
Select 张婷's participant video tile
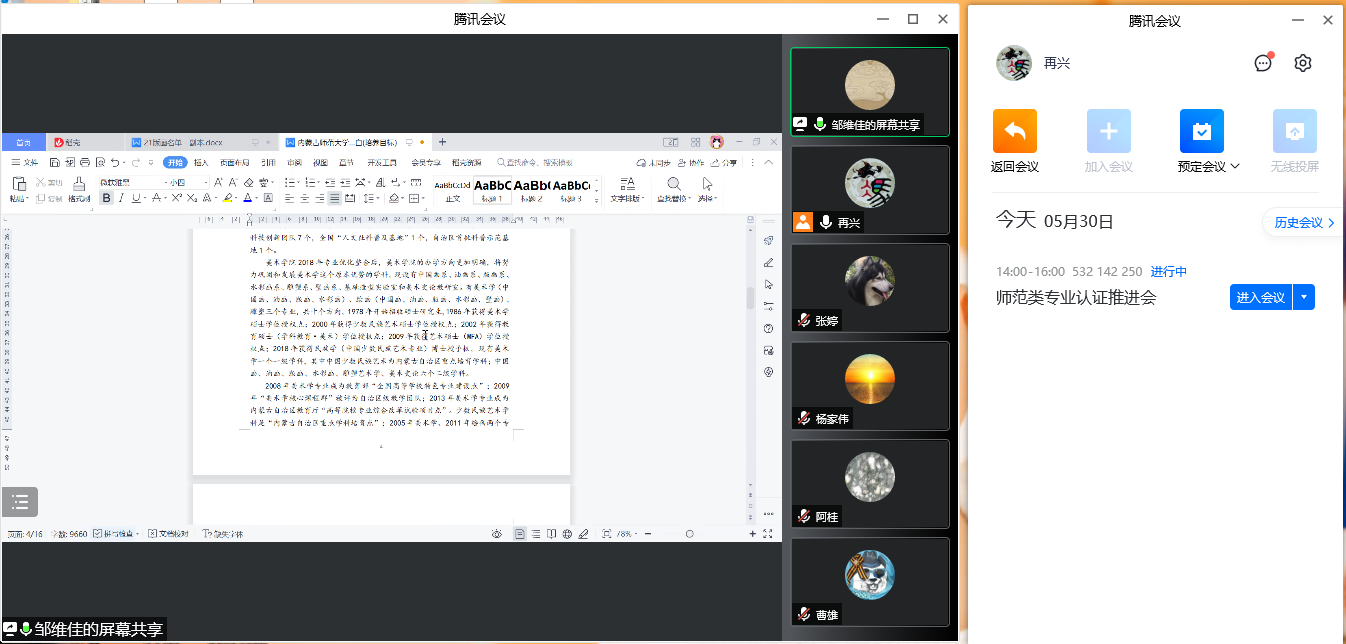tap(869, 287)
